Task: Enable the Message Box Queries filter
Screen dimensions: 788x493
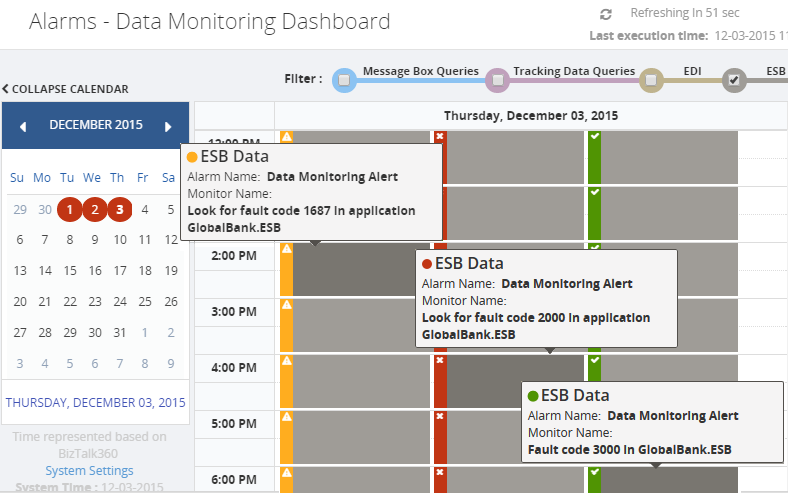Action: 344,80
